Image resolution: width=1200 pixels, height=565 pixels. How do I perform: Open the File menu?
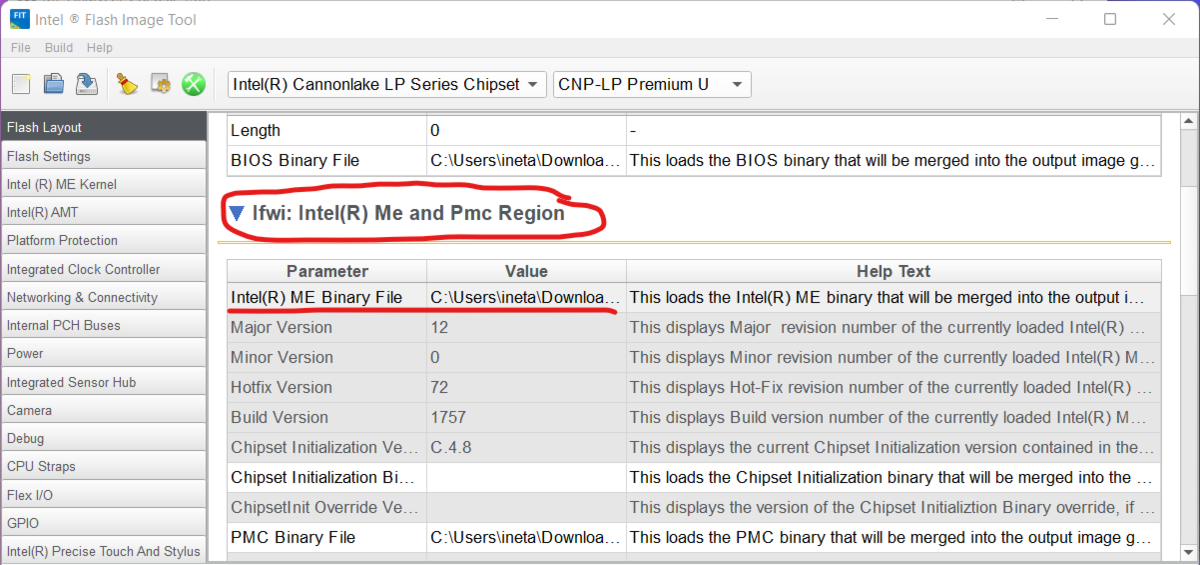click(x=21, y=48)
